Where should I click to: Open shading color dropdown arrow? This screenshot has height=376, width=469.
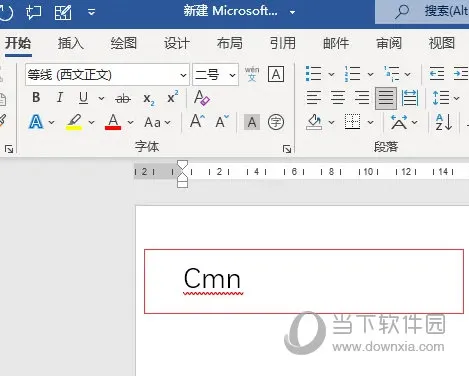click(331, 122)
